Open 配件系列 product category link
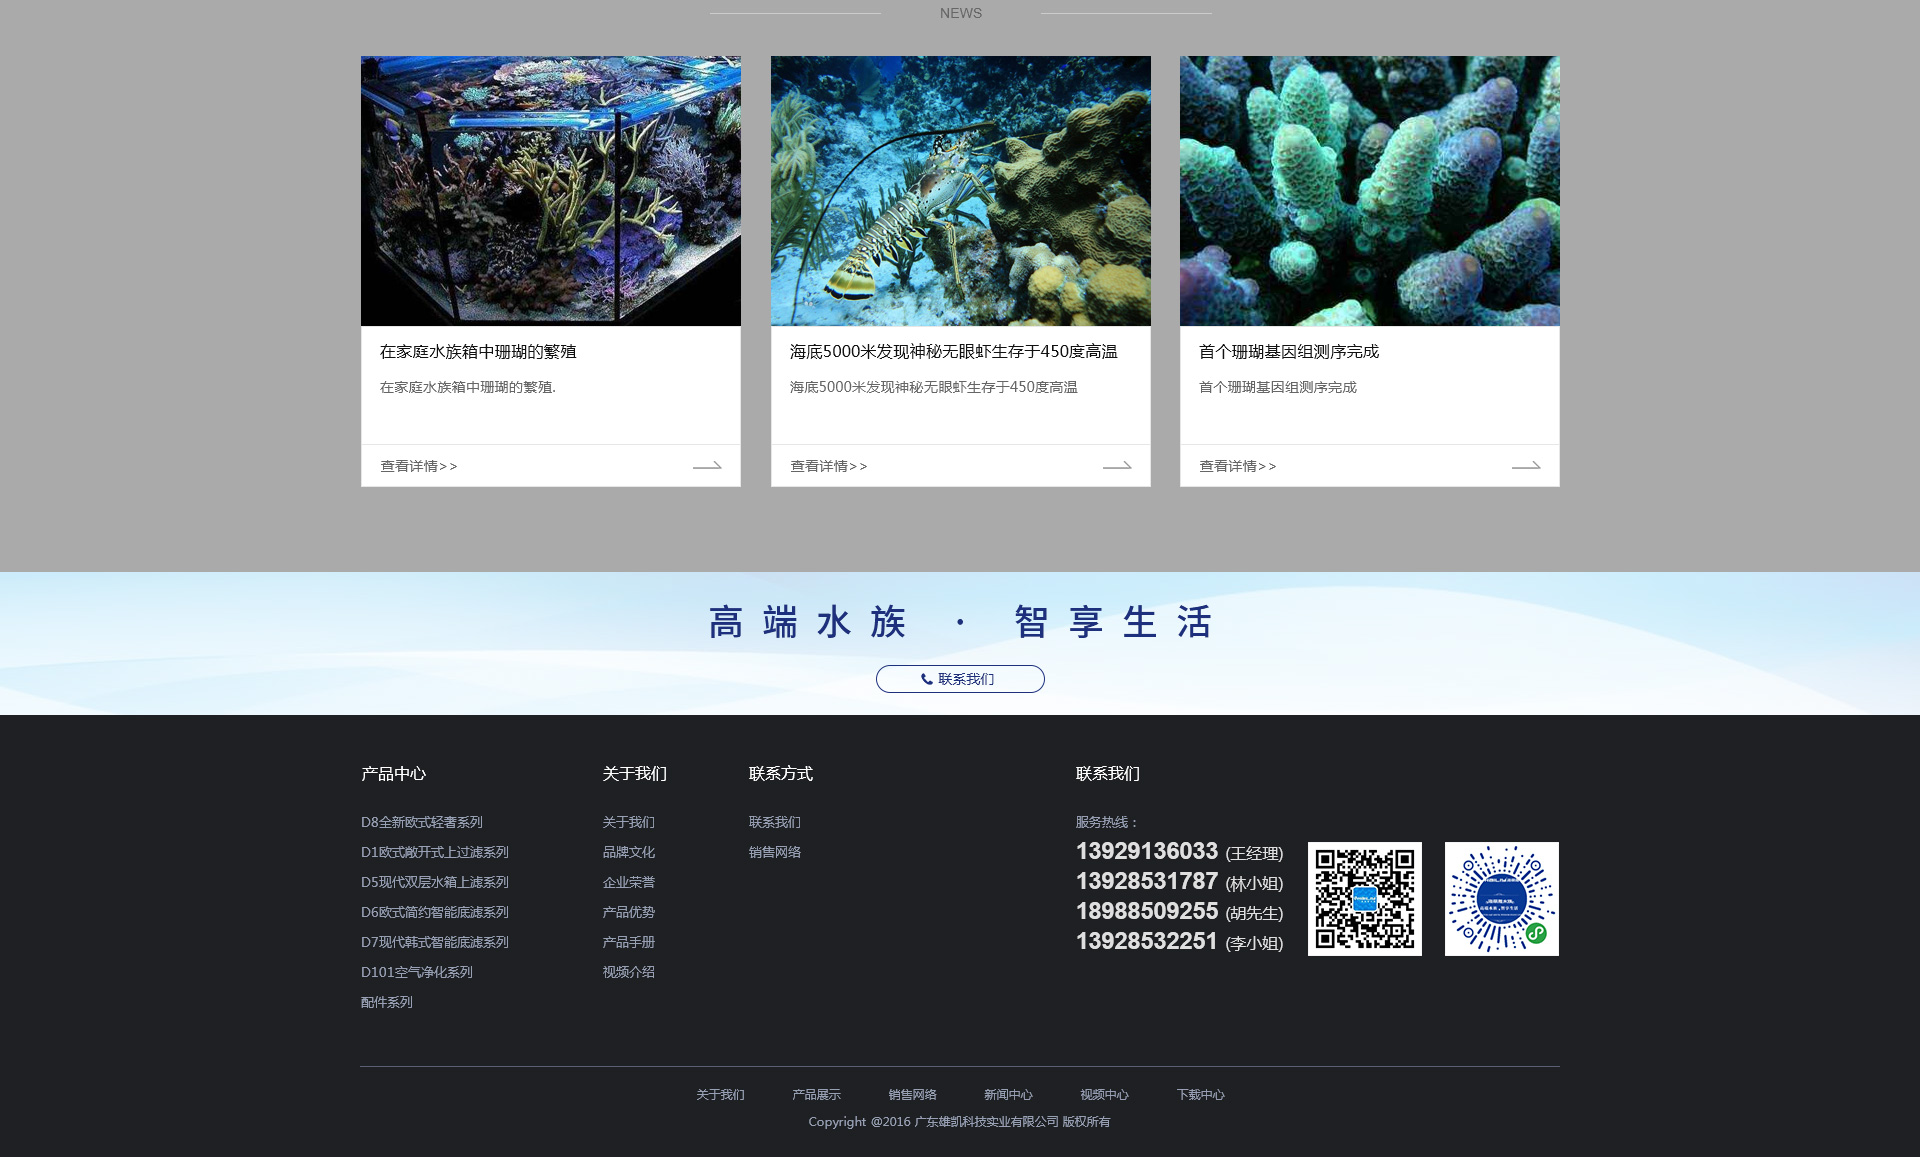Screen dimensions: 1920x1157 pos(386,1002)
